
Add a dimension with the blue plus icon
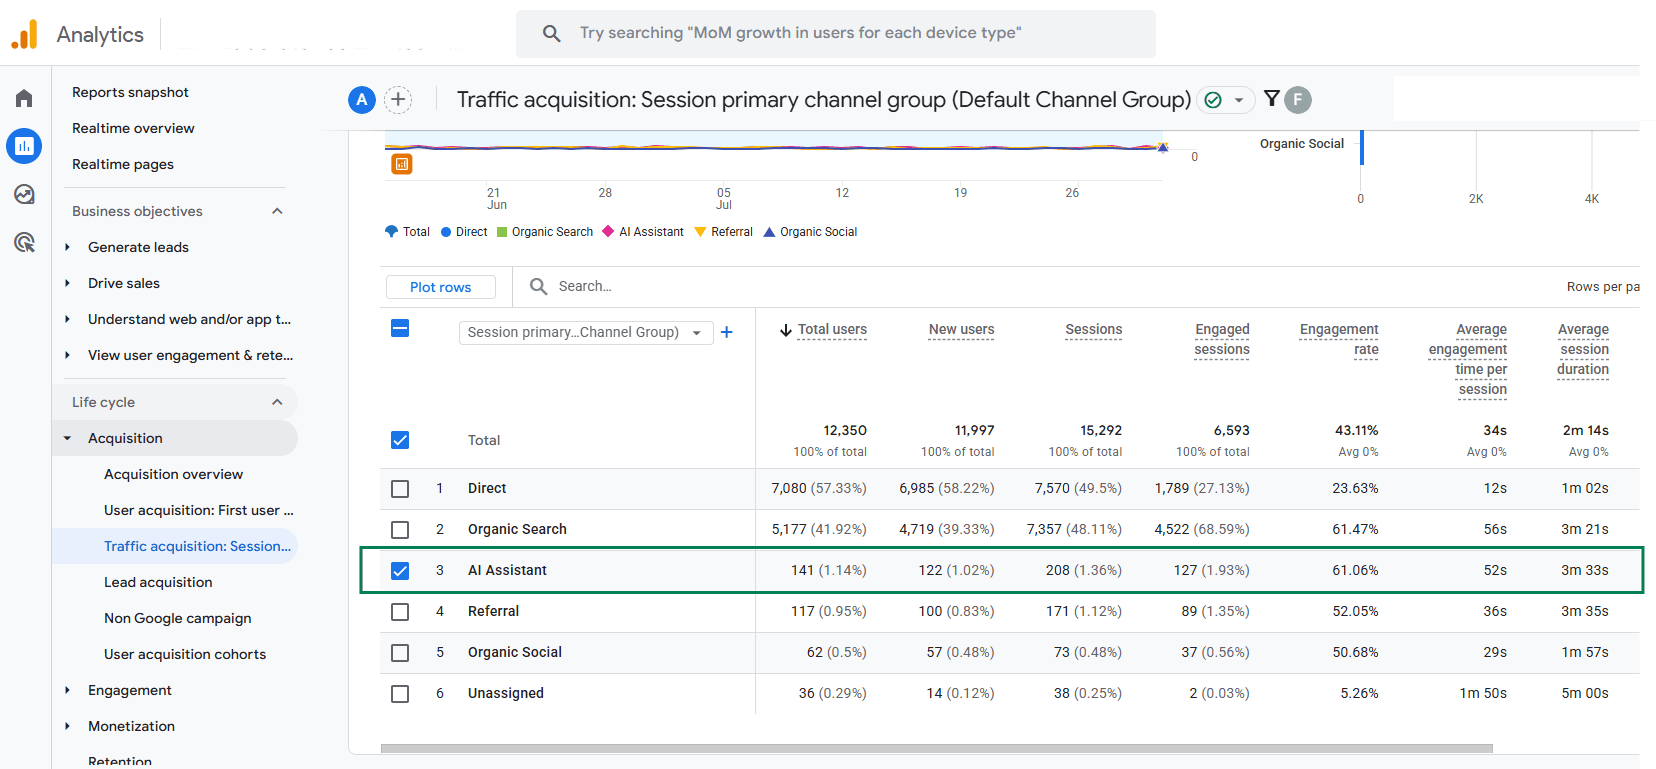727,332
